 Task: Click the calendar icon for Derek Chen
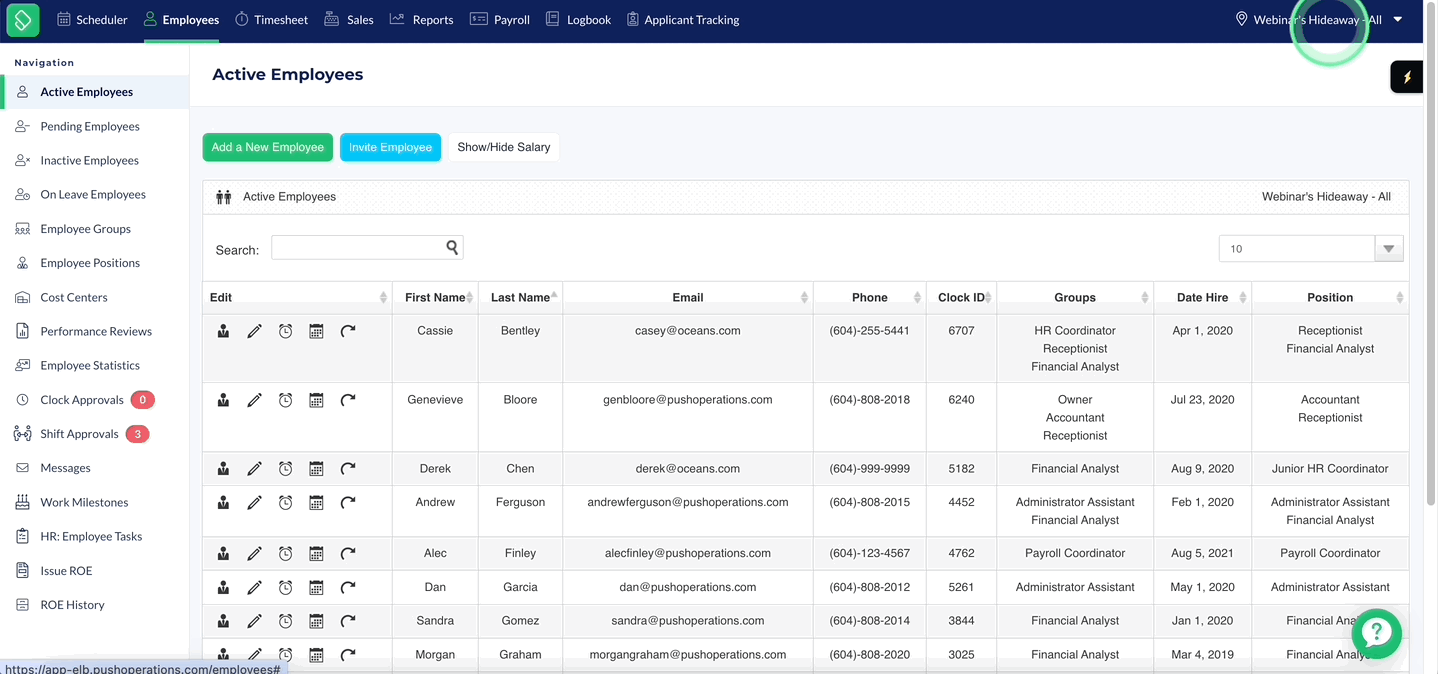point(316,469)
